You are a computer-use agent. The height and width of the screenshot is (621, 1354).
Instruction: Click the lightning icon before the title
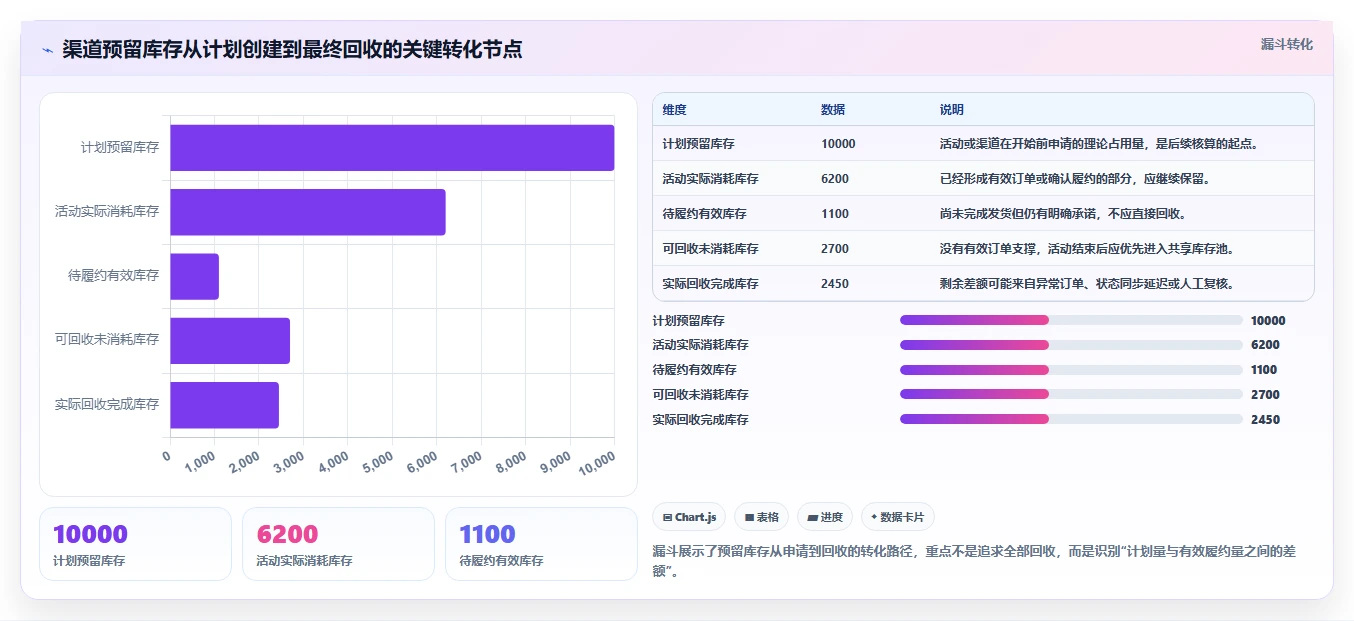click(x=48, y=50)
